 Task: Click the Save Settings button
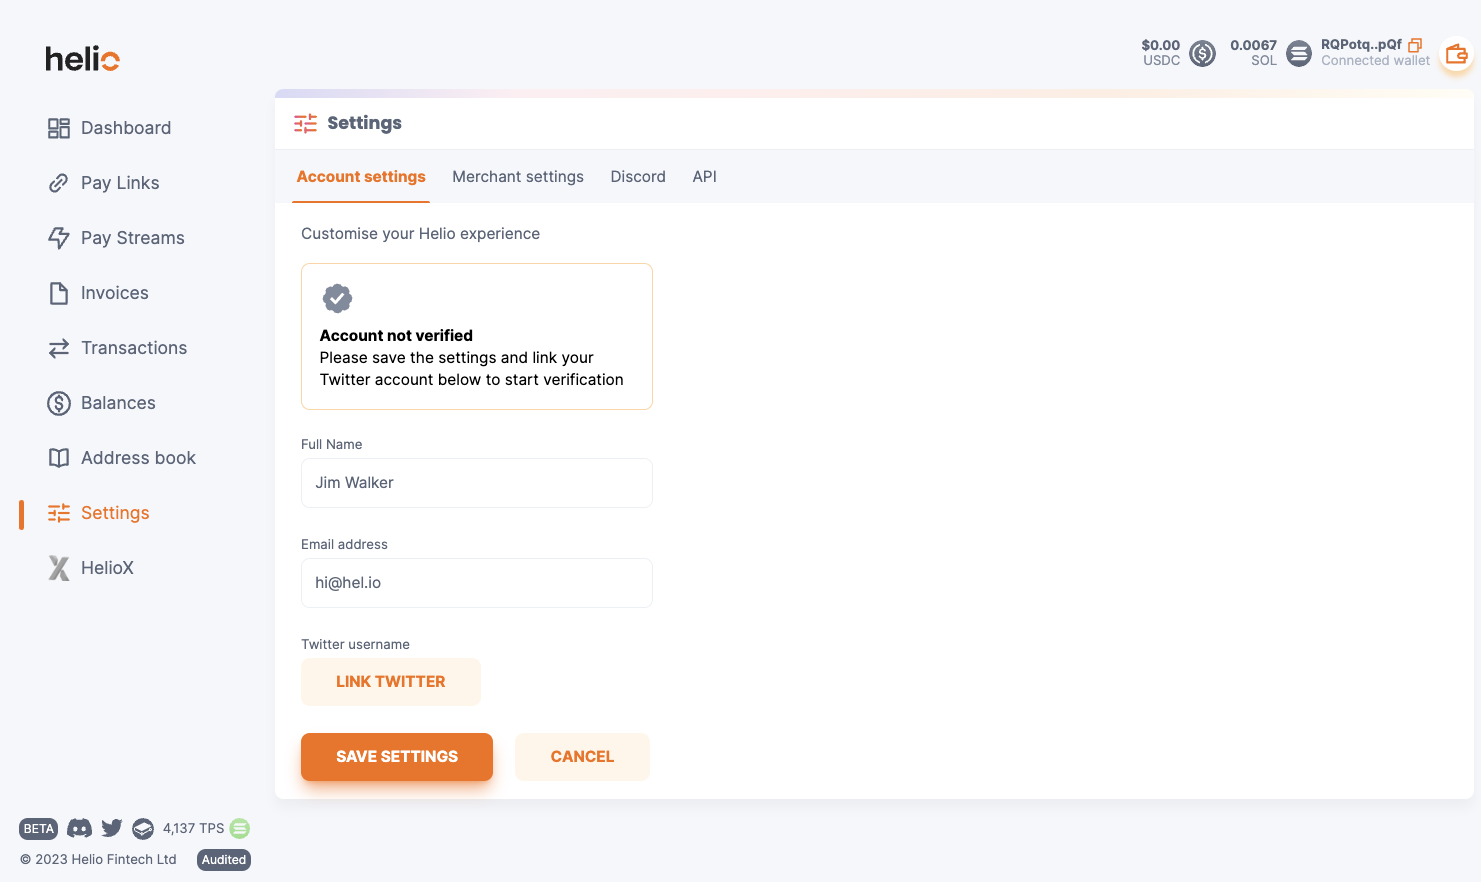point(397,757)
